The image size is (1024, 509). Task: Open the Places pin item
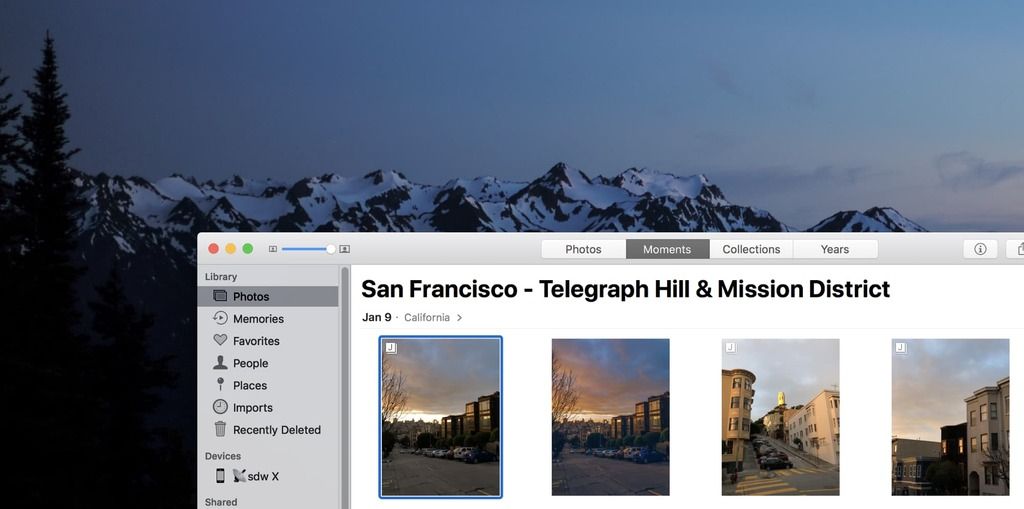249,385
